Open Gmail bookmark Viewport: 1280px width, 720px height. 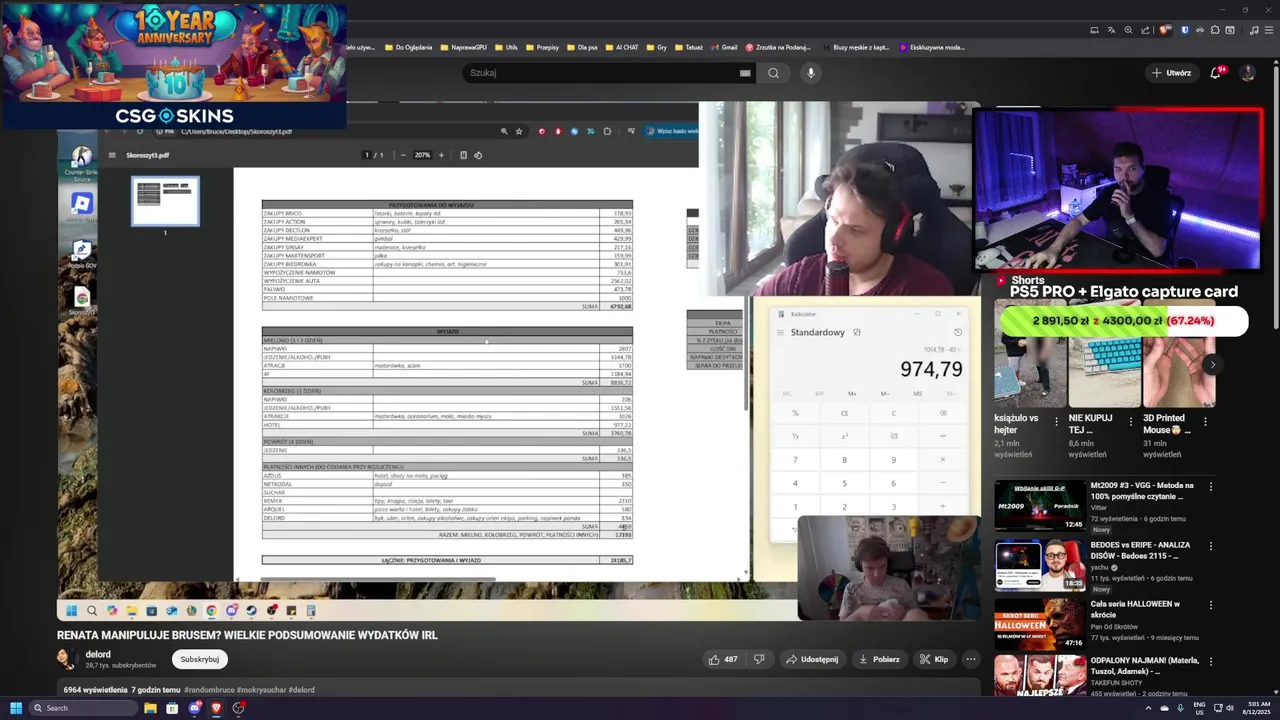[724, 47]
